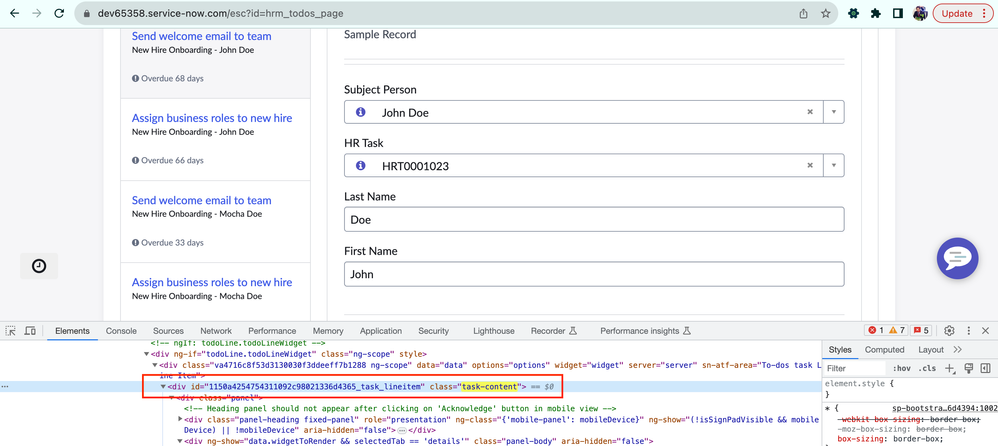
Task: Toggle the browser side panel icon
Action: pos(897,13)
